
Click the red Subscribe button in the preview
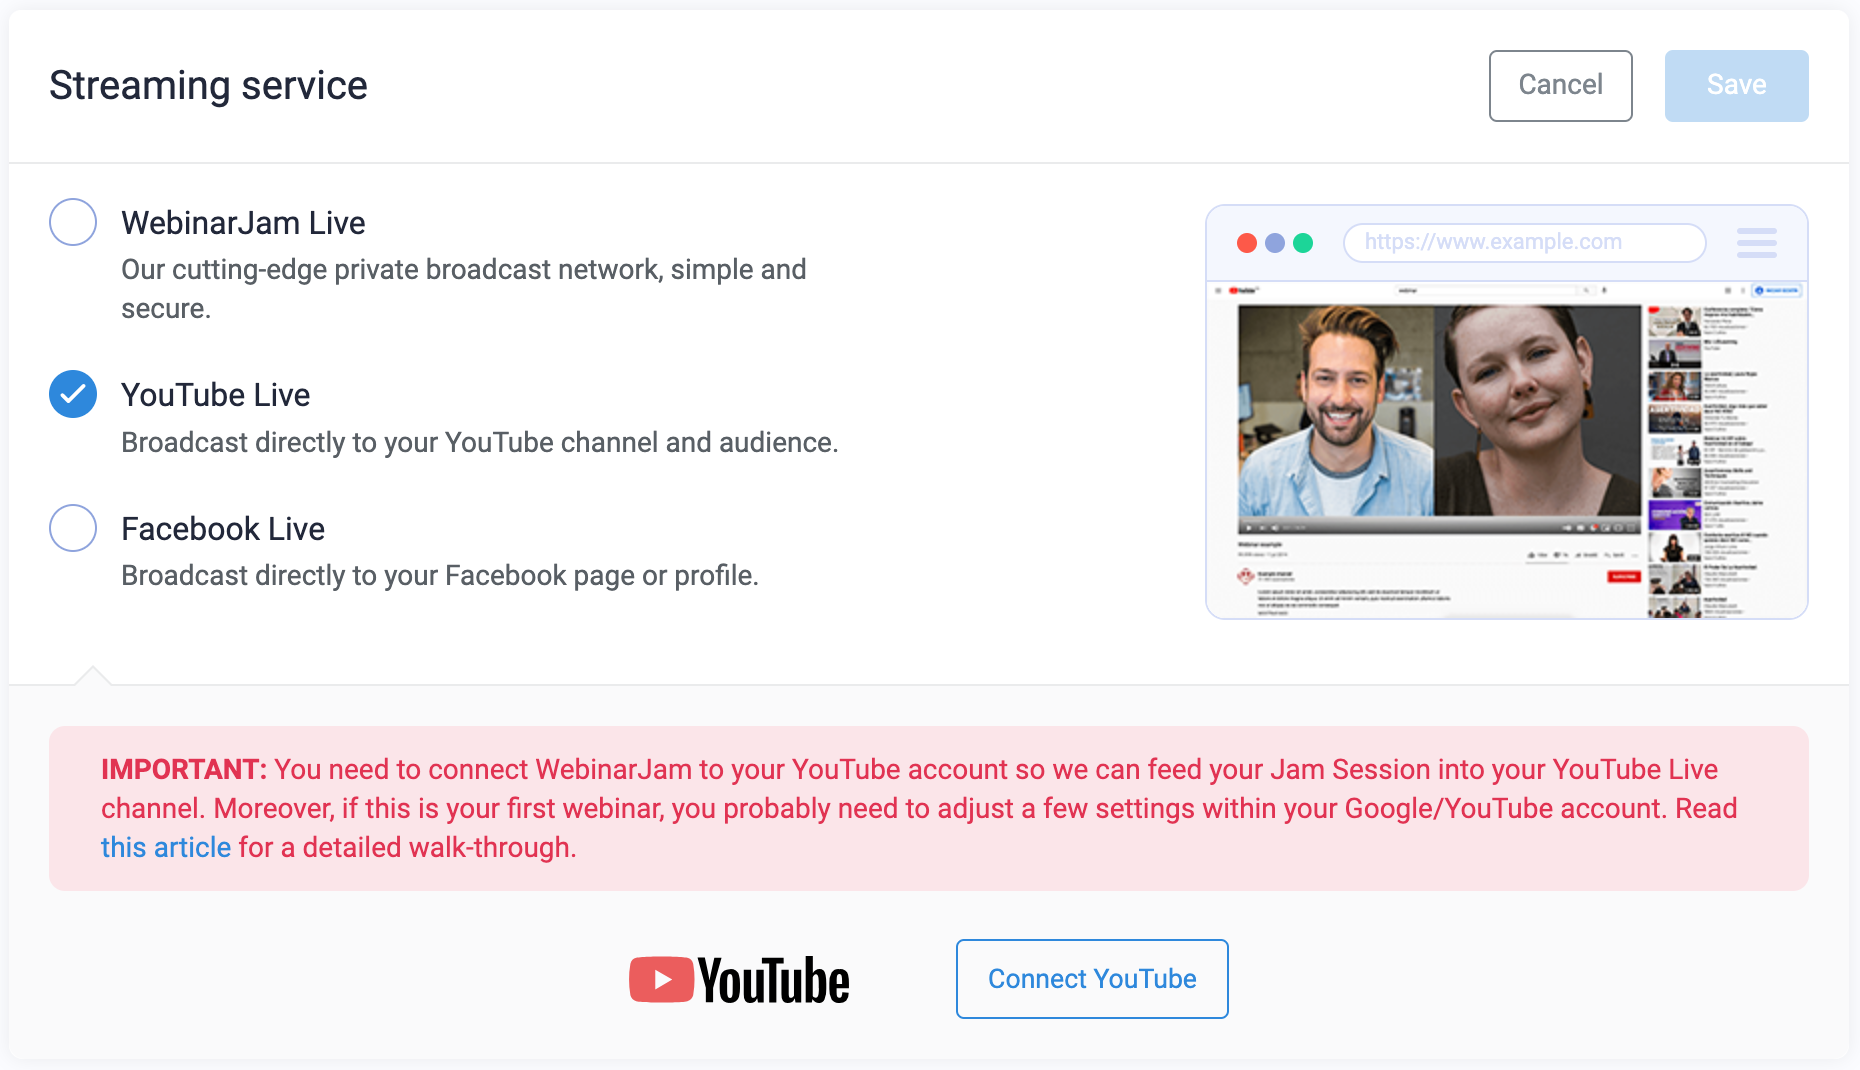[1623, 577]
